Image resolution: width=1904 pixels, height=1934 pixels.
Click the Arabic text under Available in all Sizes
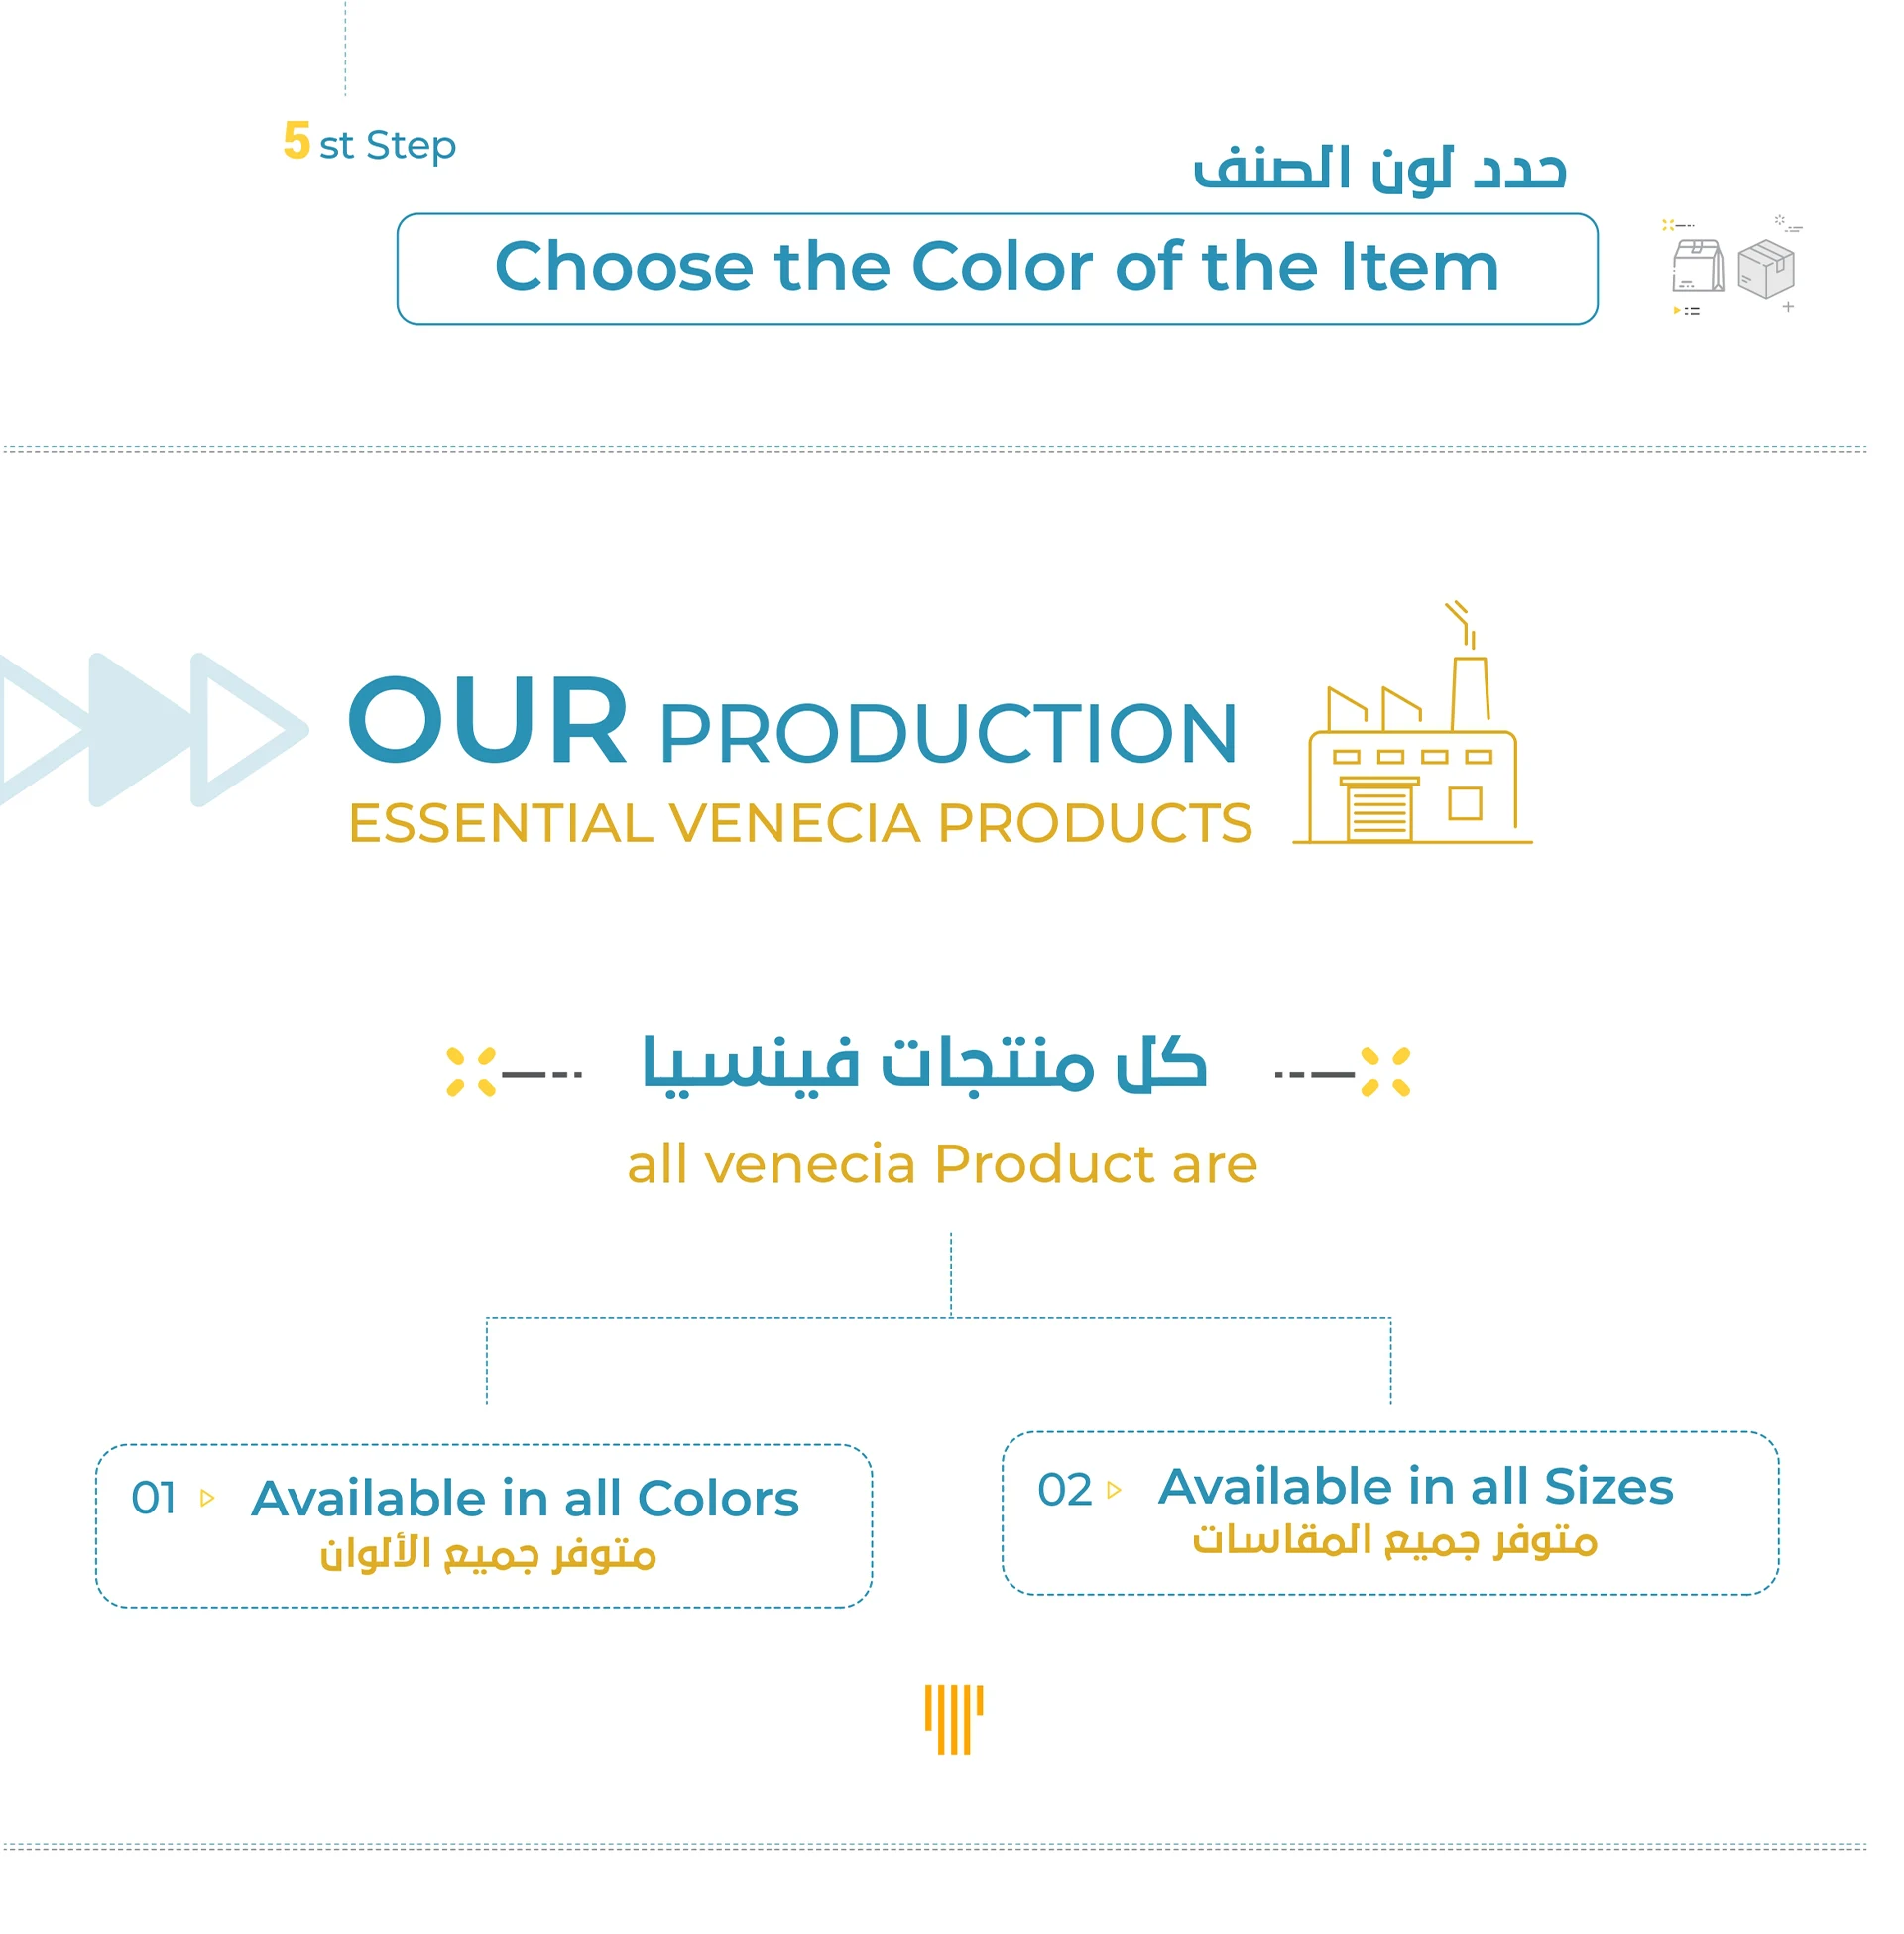click(1394, 1540)
